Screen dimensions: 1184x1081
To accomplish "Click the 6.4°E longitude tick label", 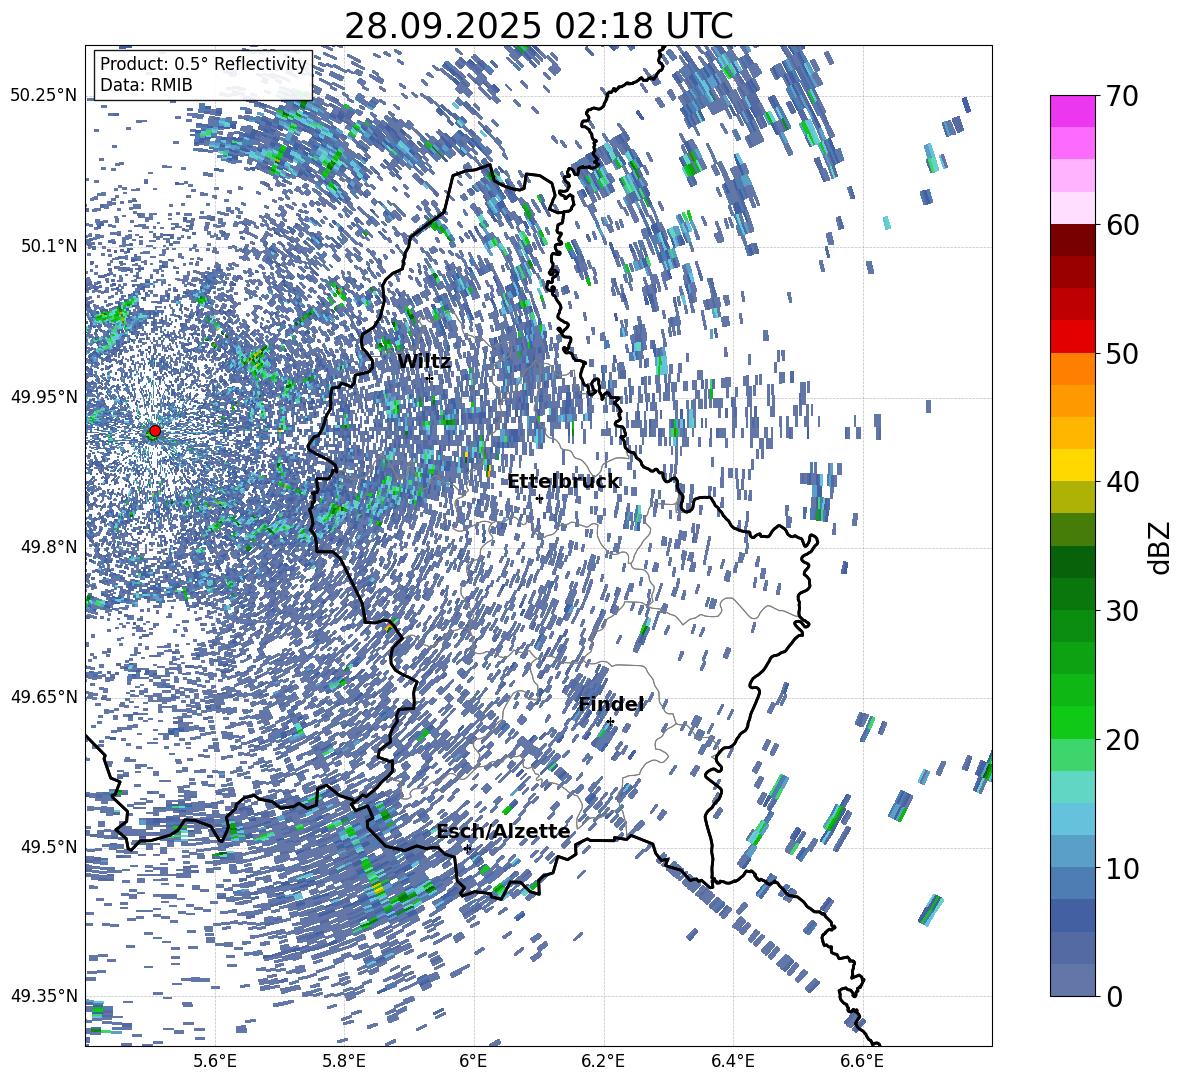I will point(732,1061).
